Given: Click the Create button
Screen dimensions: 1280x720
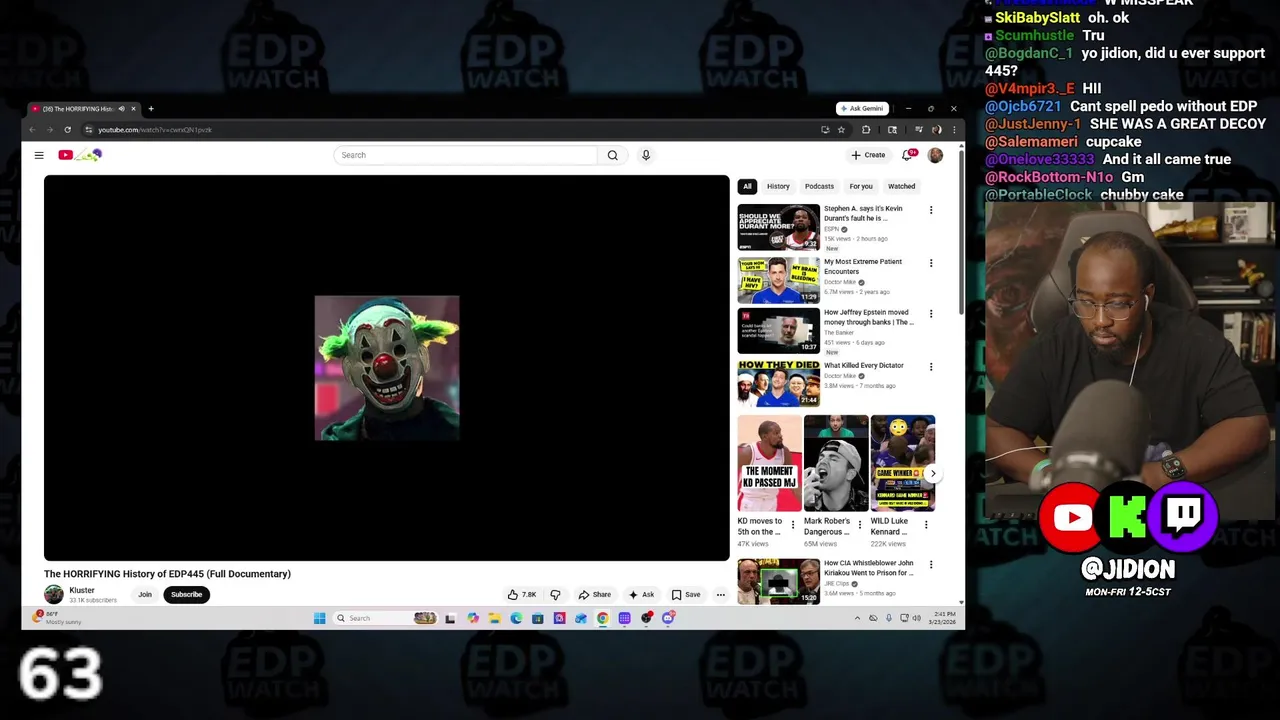Looking at the screenshot, I should (x=868, y=155).
